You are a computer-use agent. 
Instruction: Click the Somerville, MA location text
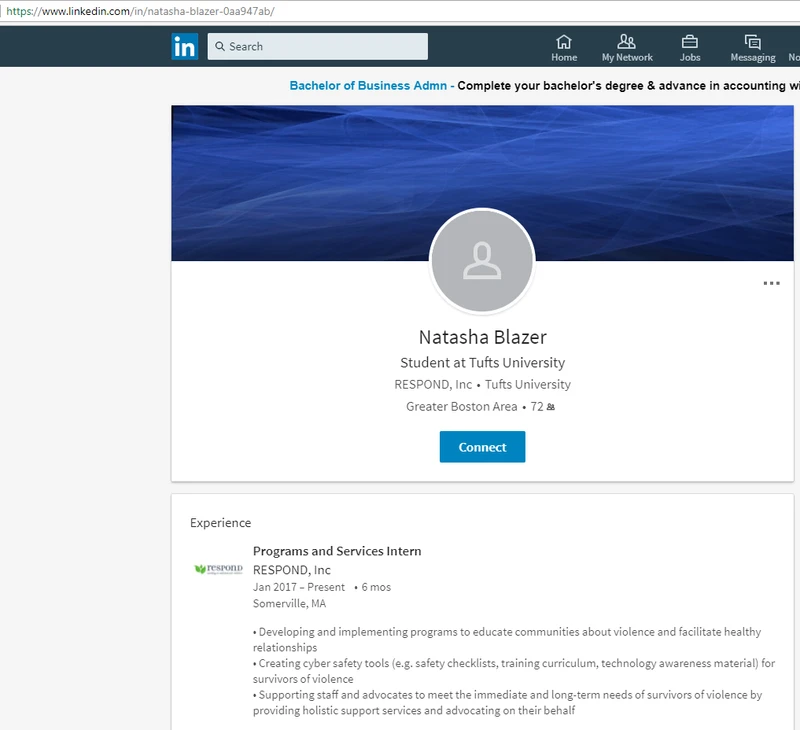point(289,603)
